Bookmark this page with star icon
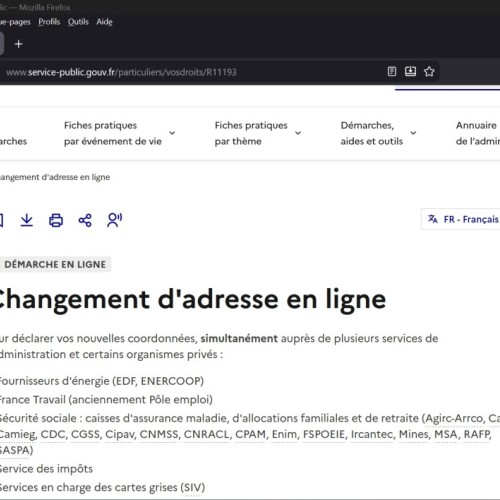 click(x=429, y=72)
